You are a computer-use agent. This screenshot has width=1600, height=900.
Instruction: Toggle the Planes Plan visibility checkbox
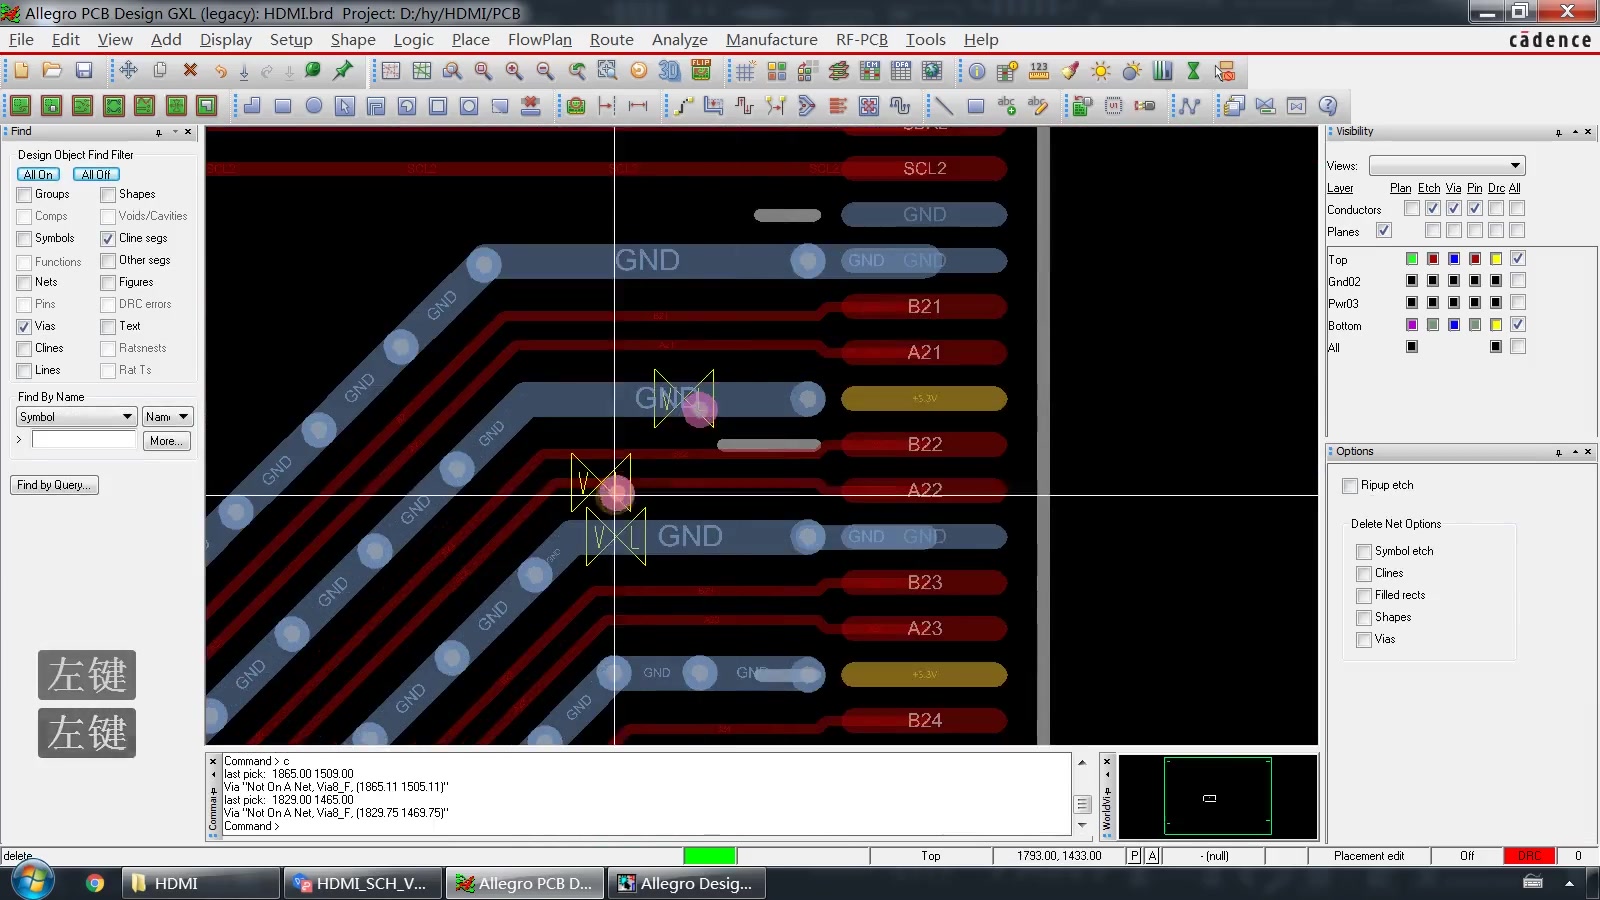pyautogui.click(x=1384, y=230)
